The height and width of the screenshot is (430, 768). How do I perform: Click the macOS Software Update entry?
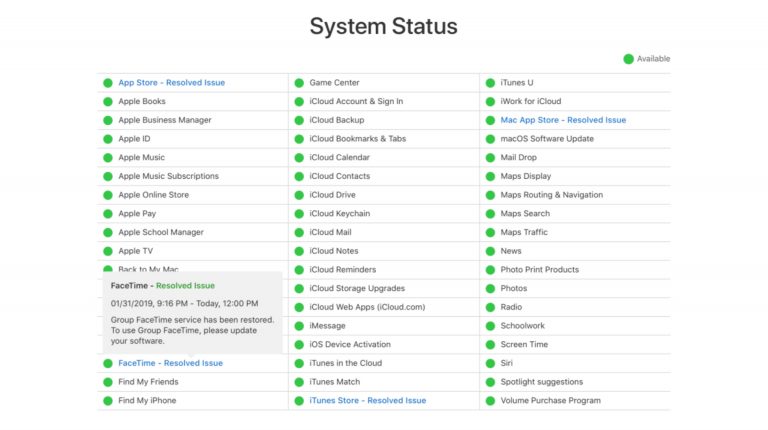[546, 139]
